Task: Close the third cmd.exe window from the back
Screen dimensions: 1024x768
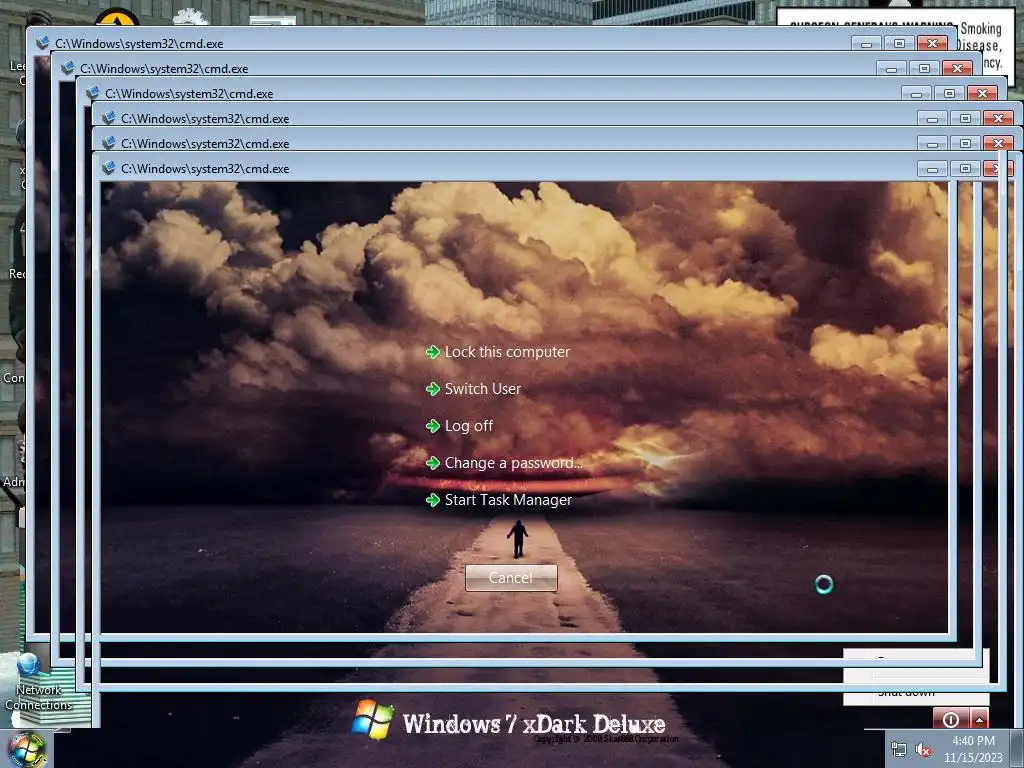Action: pos(982,93)
